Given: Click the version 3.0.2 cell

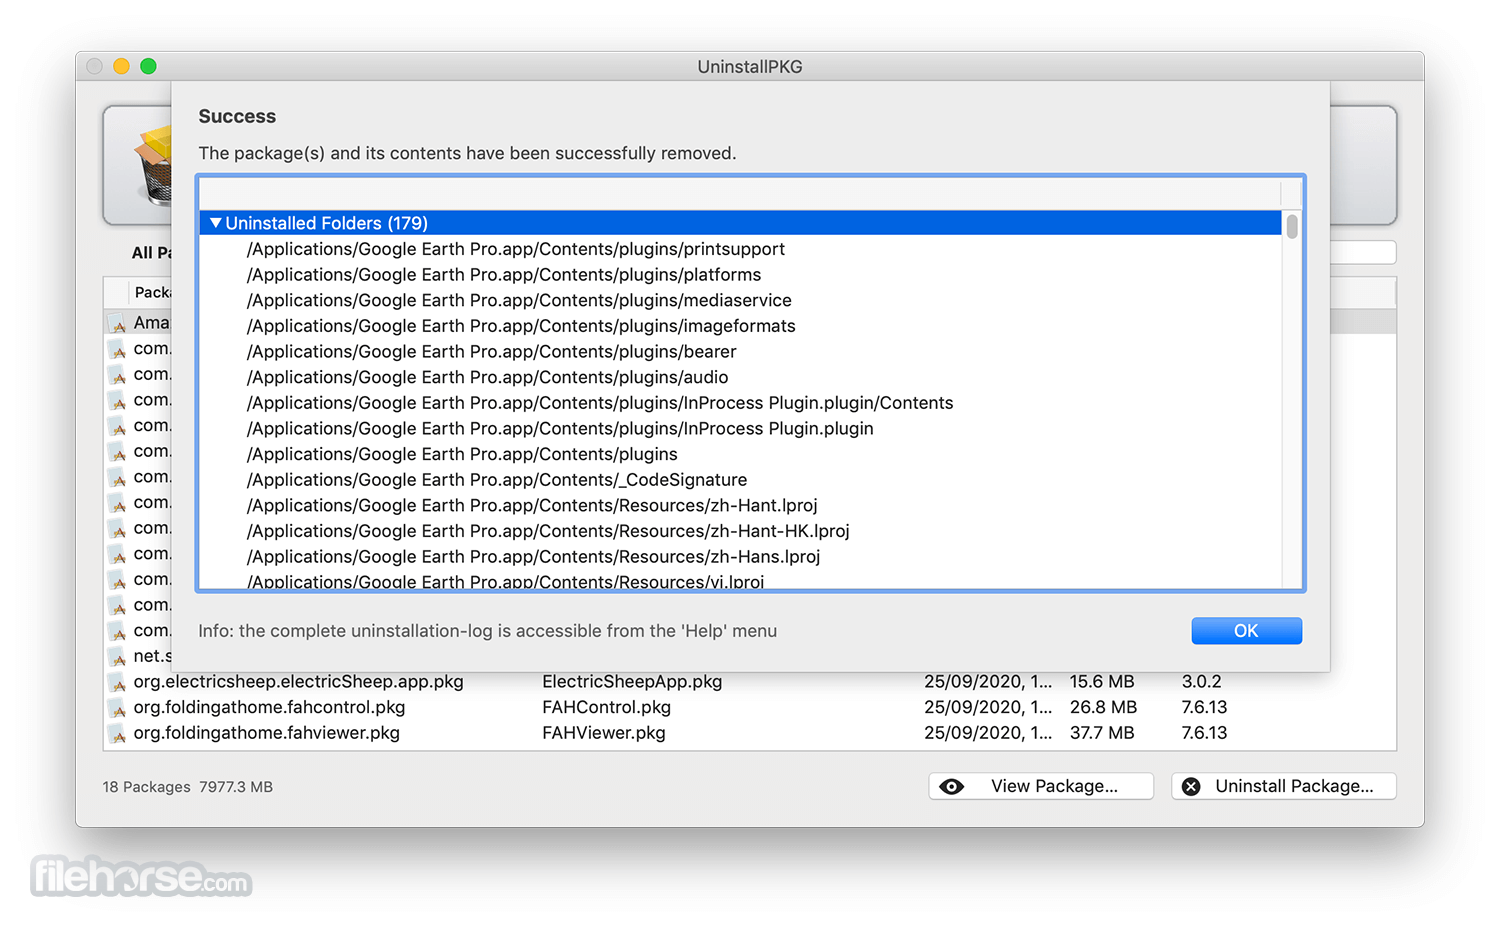Looking at the screenshot, I should click(1201, 682).
